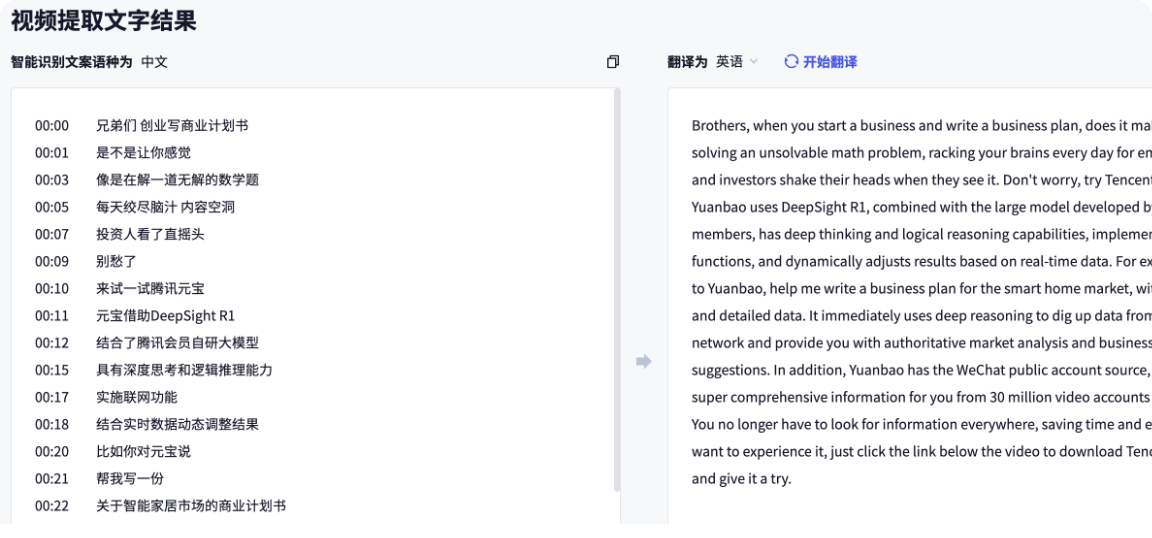
Task: Click translation line 'network and provide you with'
Action: point(921,343)
